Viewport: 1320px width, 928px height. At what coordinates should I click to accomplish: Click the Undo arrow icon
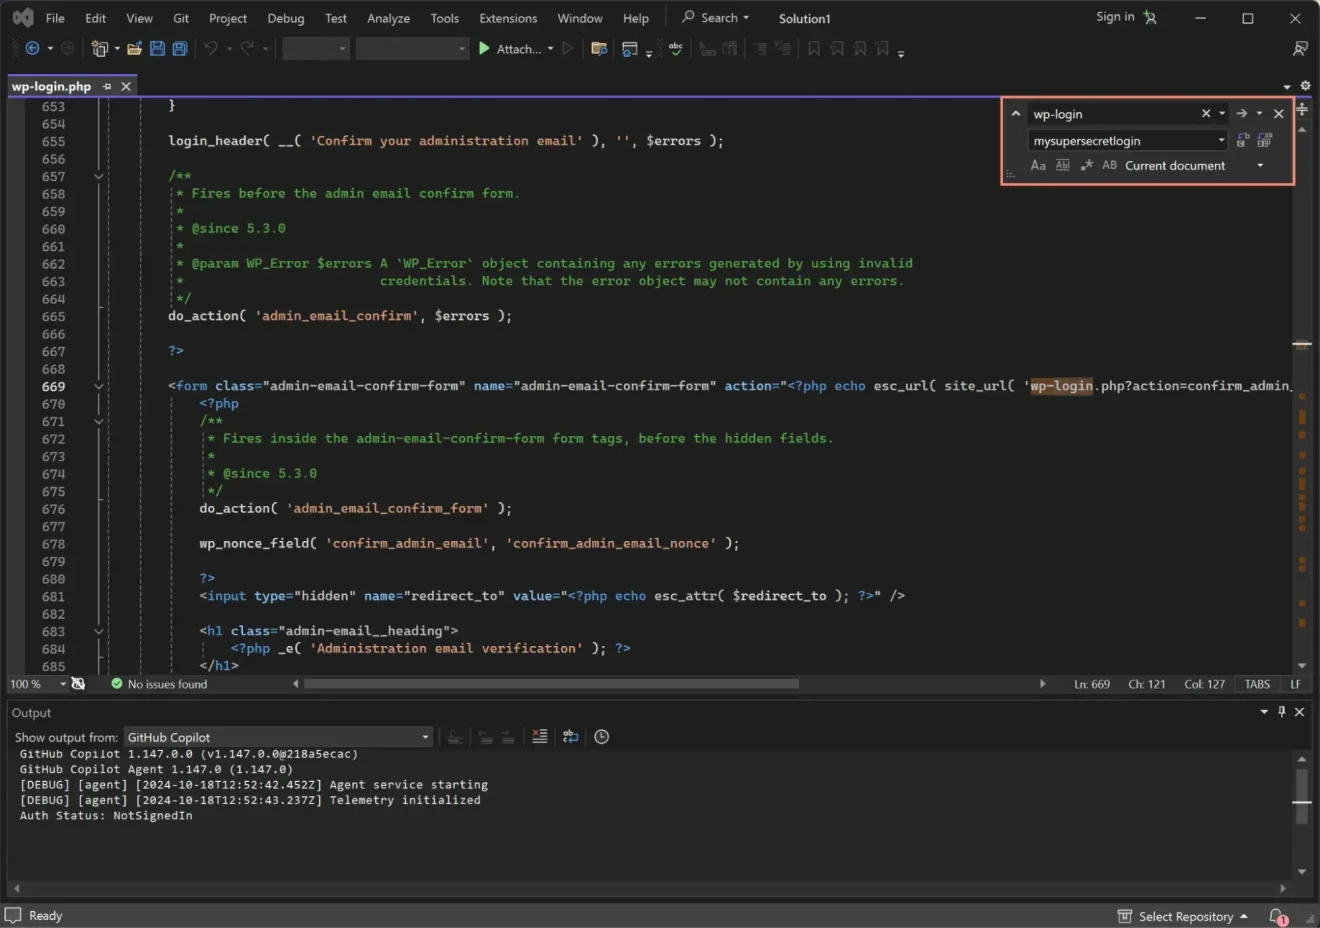211,48
